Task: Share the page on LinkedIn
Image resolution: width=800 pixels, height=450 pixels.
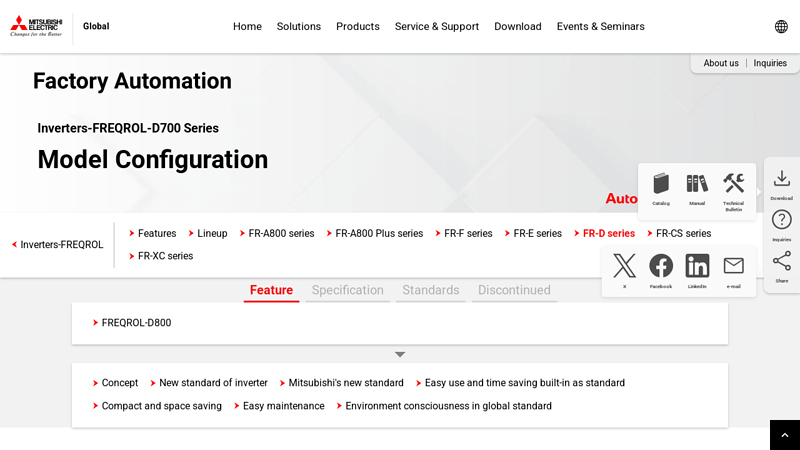Action: [697, 267]
